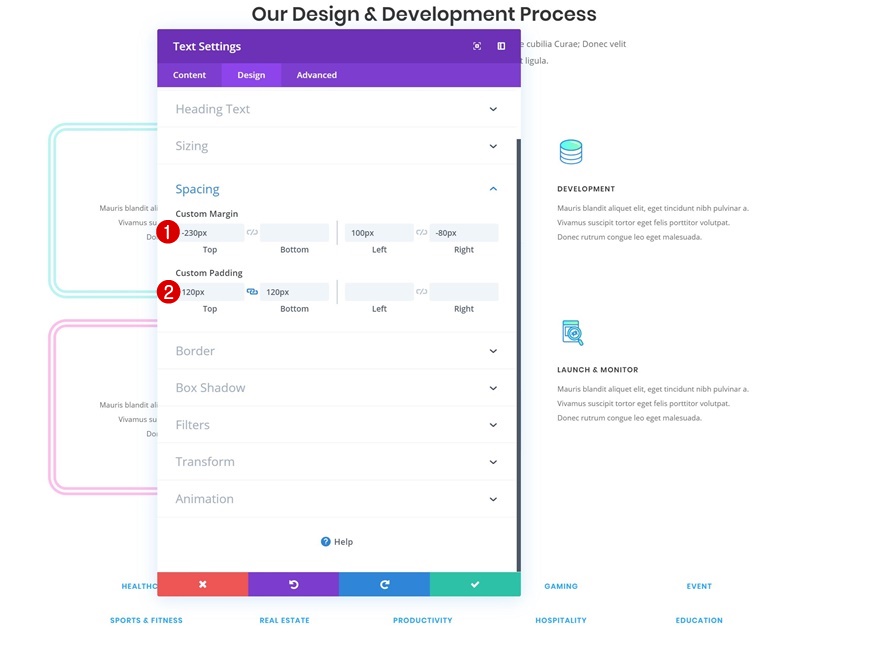Toggle link for margin top and bottom
Screen dimensions: 880x656
coord(252,233)
